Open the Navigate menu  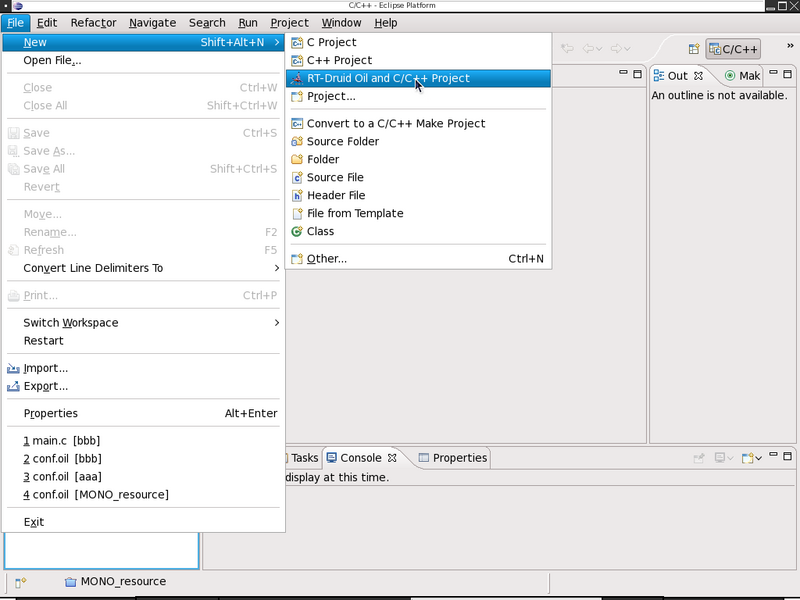coord(153,23)
